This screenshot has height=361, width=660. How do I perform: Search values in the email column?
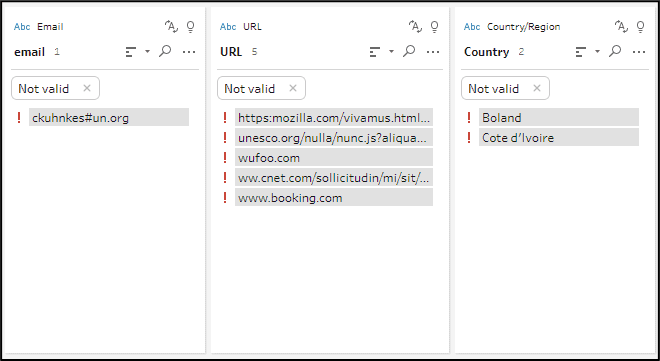click(x=165, y=51)
